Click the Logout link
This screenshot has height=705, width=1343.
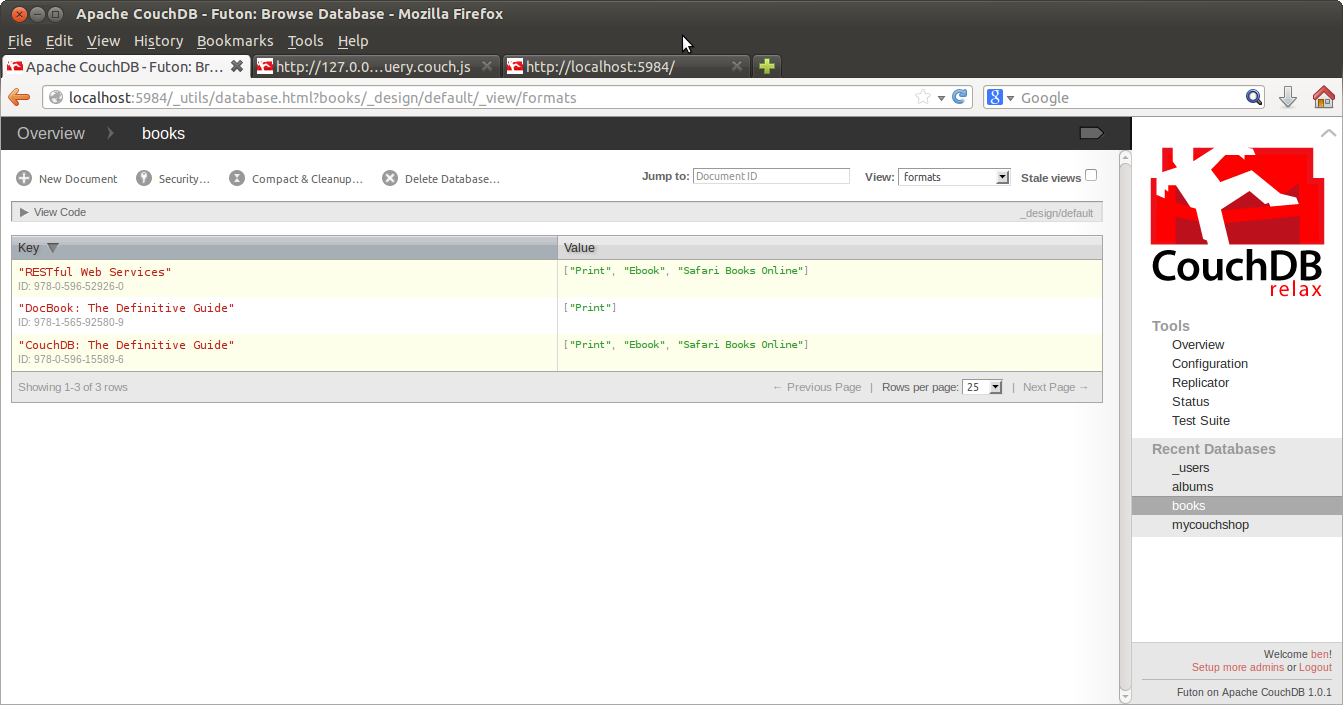(1315, 667)
